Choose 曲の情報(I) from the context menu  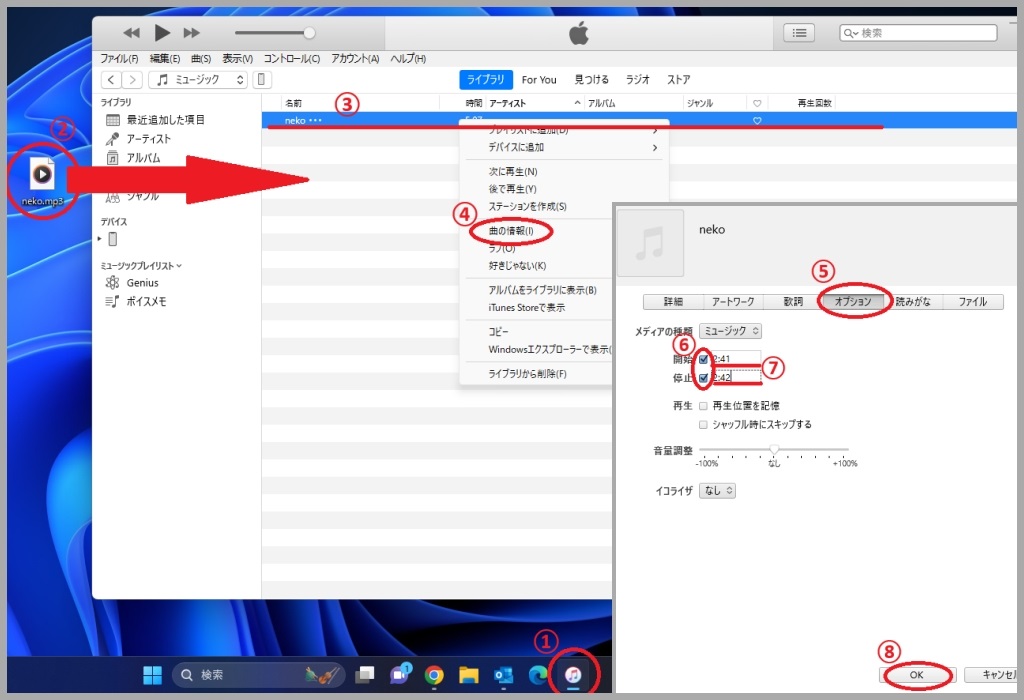(511, 231)
